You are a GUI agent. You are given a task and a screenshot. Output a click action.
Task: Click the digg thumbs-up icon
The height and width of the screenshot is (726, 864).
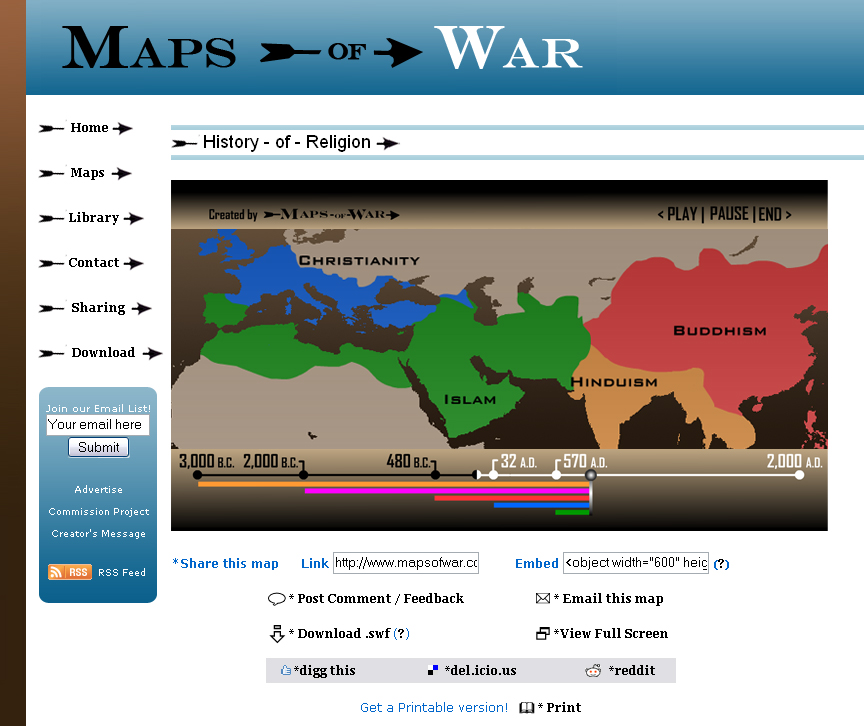[x=286, y=671]
